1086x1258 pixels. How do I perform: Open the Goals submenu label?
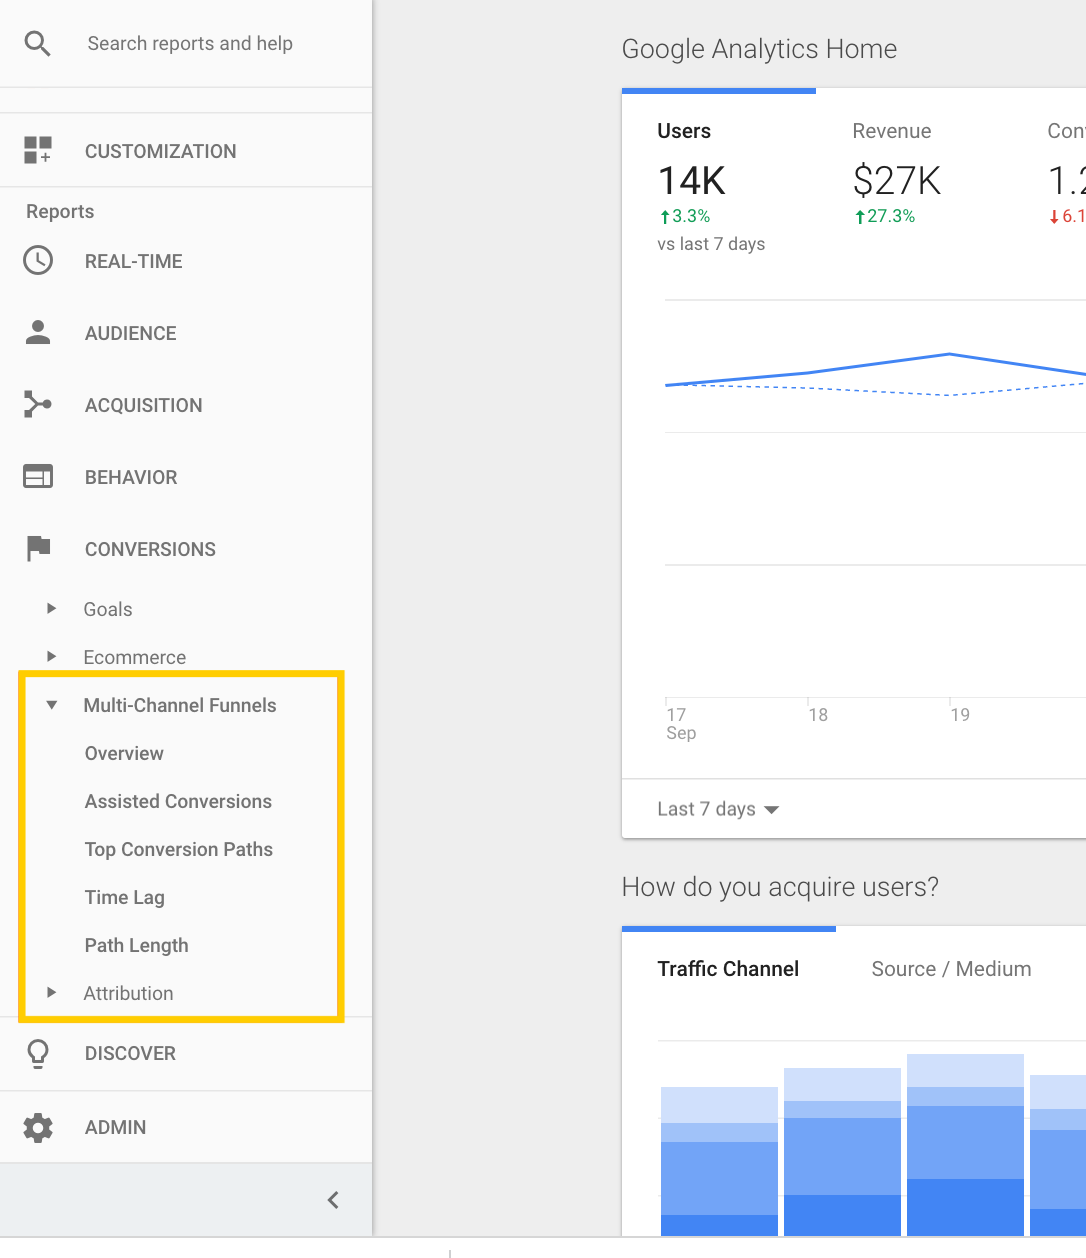coord(108,609)
